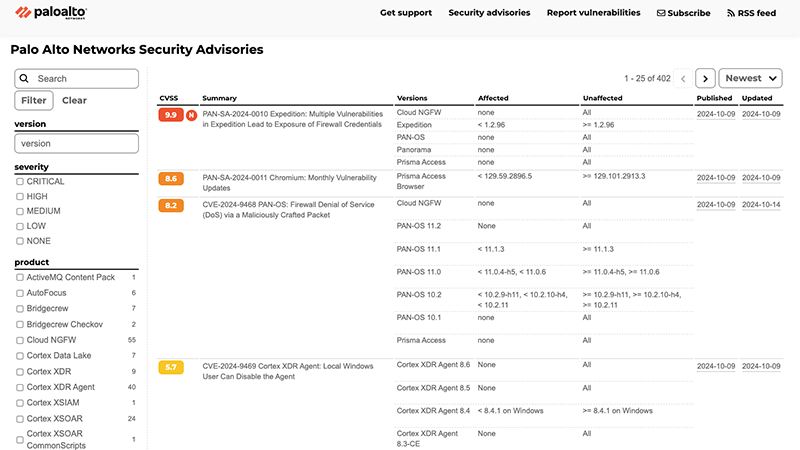Check the CRITICAL severity checkbox
The width and height of the screenshot is (800, 450).
[20, 182]
